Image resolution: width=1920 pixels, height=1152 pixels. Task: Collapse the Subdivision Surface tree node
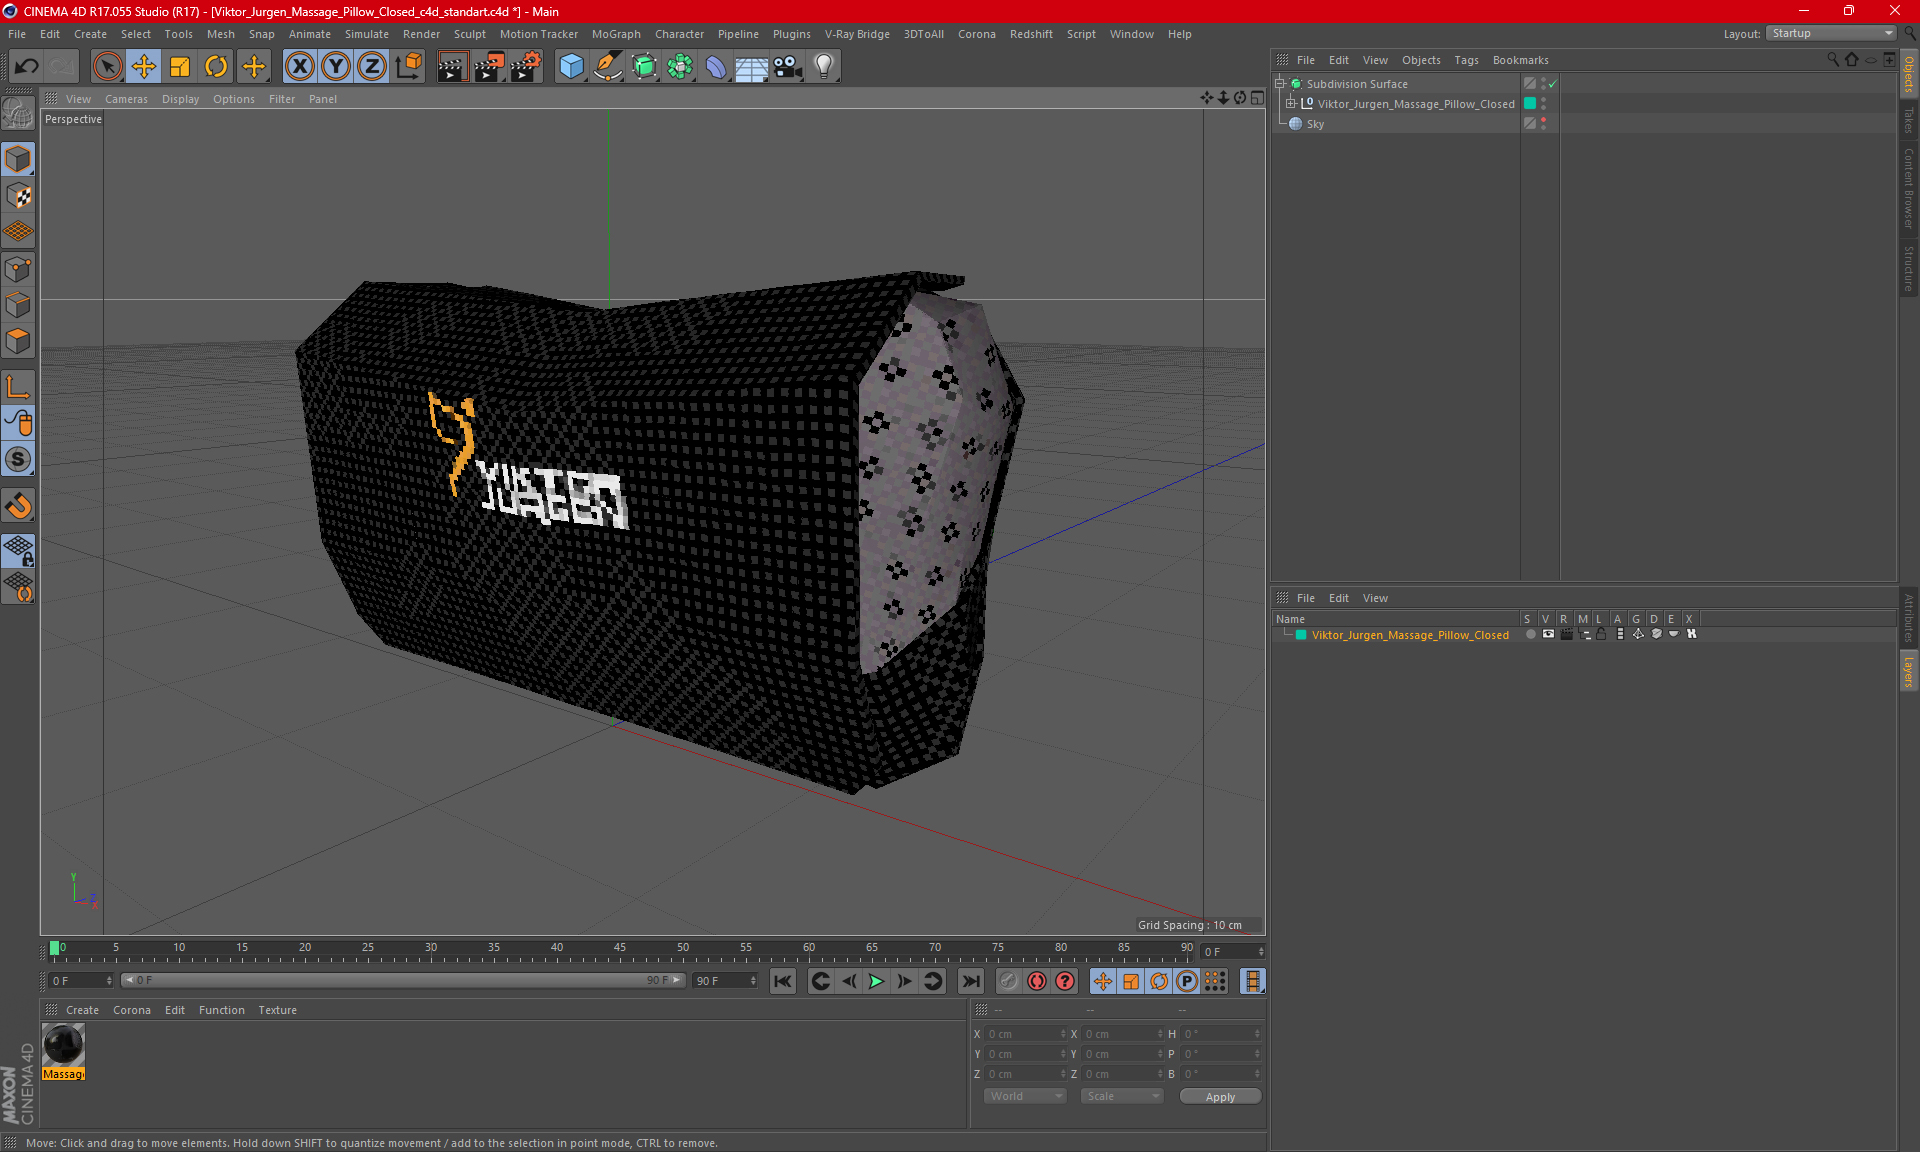click(1280, 84)
